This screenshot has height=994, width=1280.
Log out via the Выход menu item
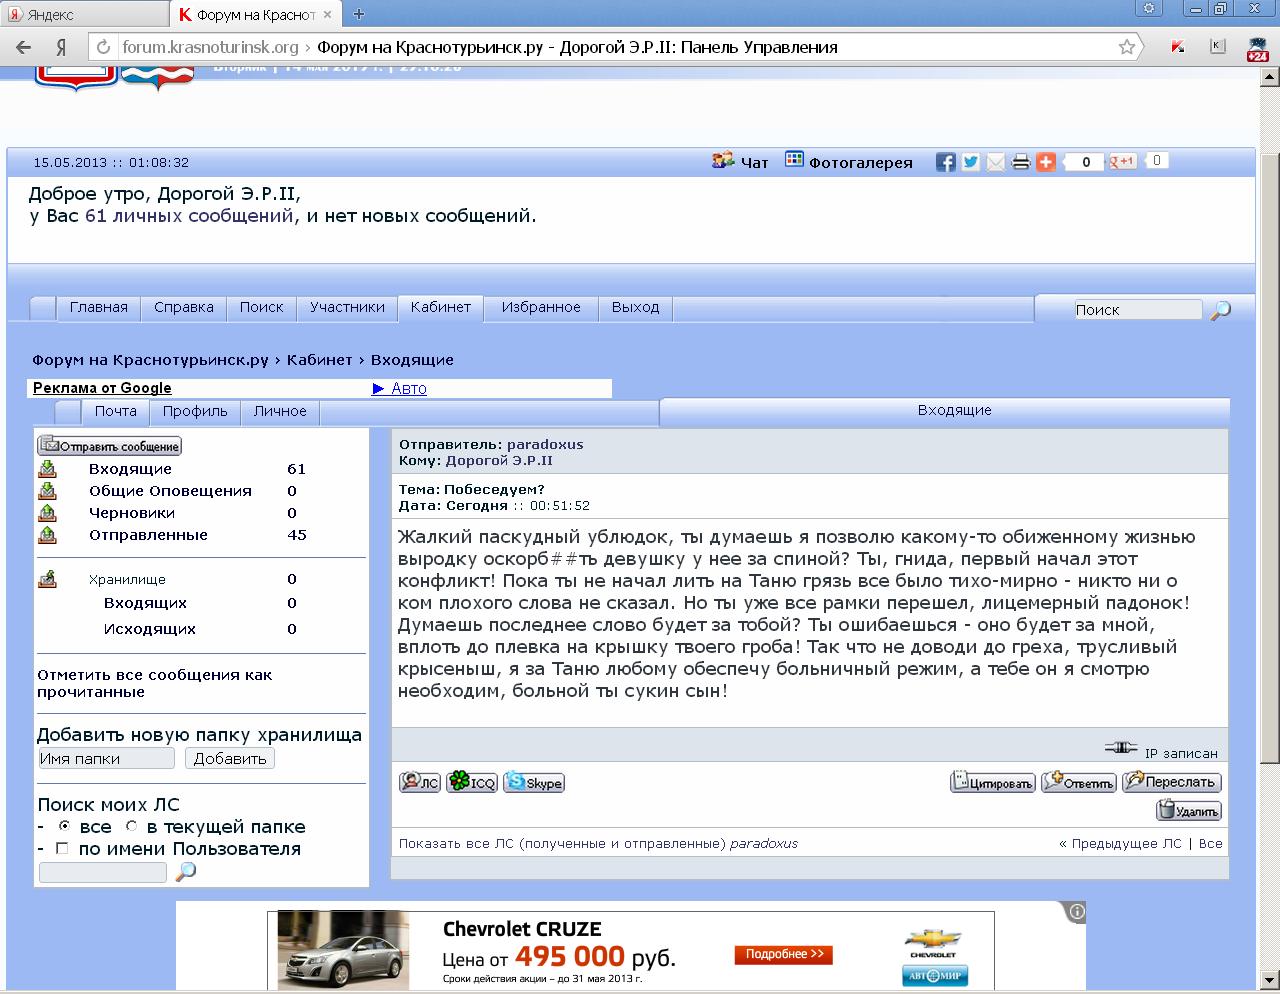(x=635, y=308)
